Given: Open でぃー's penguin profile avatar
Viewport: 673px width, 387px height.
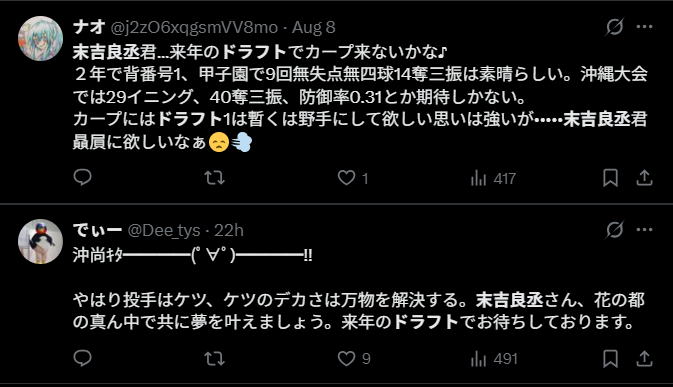Looking at the screenshot, I should point(40,242).
